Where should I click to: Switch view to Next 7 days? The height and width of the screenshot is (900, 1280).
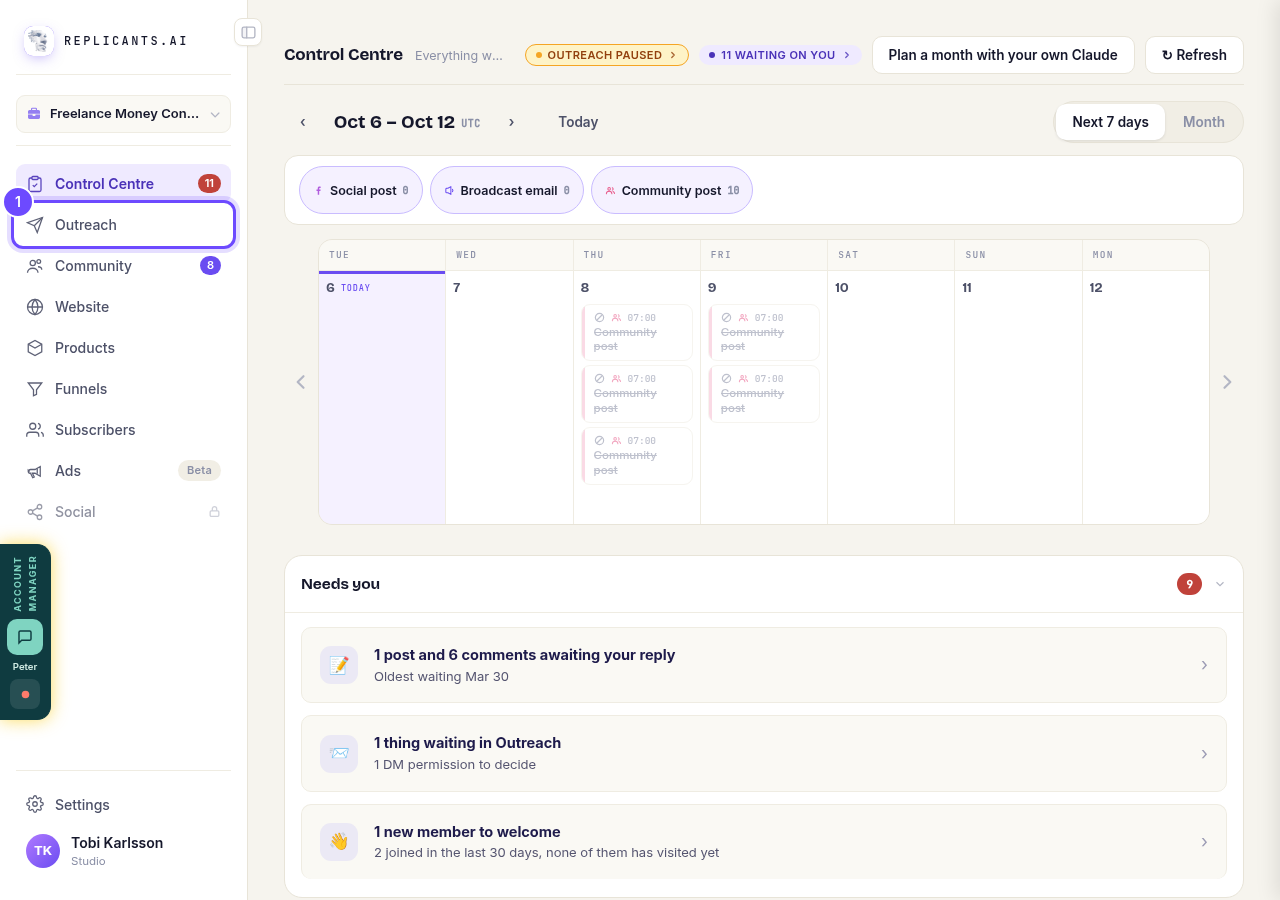pos(1110,122)
